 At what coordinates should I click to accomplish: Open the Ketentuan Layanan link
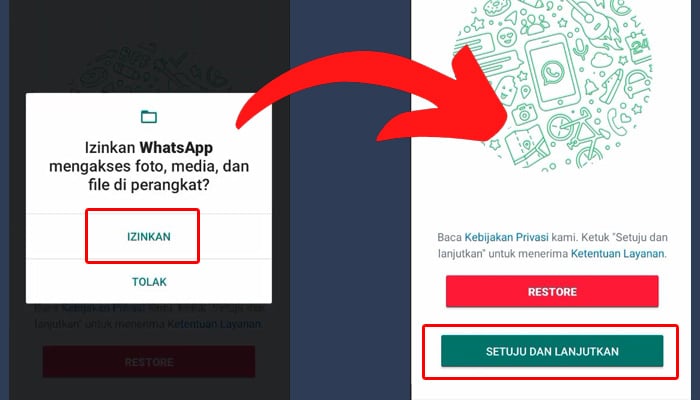(617, 254)
